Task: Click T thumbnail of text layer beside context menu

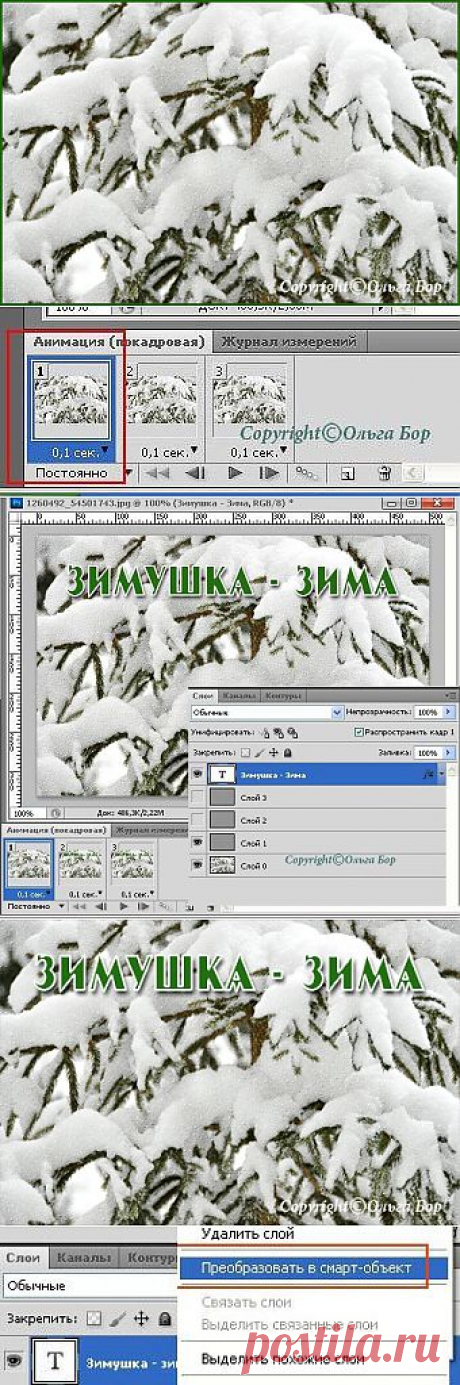Action: click(54, 1360)
